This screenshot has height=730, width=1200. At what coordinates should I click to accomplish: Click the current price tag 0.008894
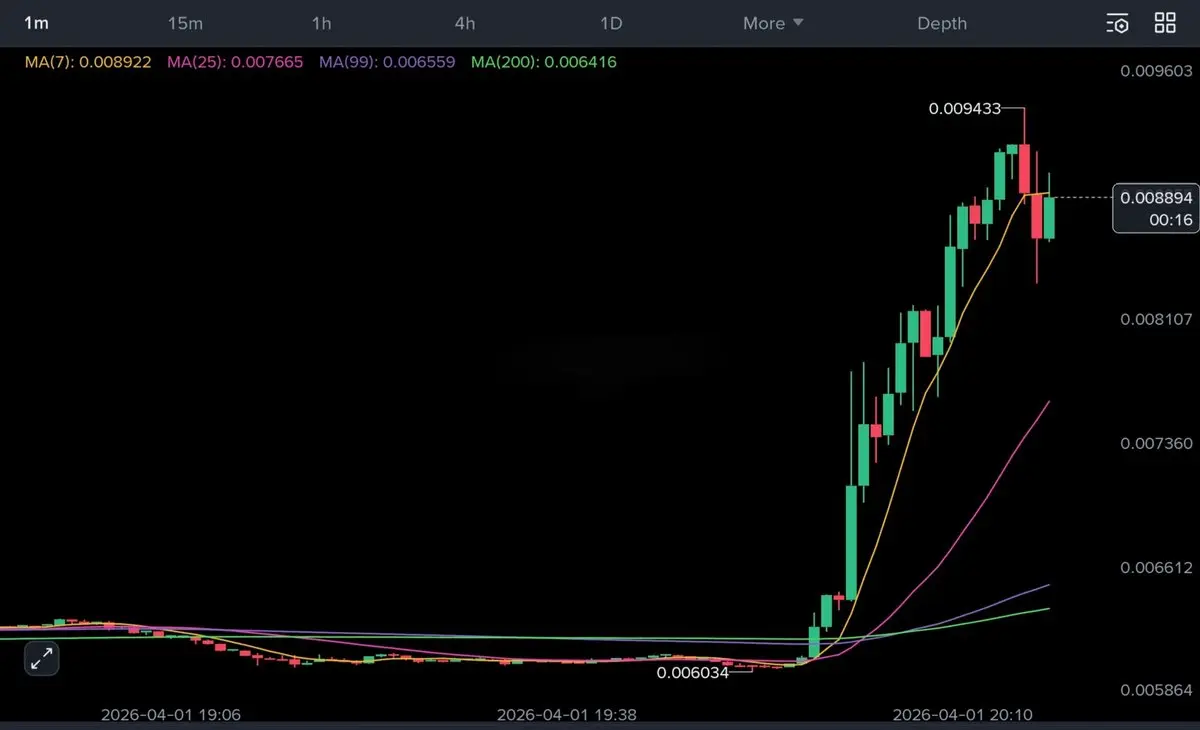coord(1156,199)
